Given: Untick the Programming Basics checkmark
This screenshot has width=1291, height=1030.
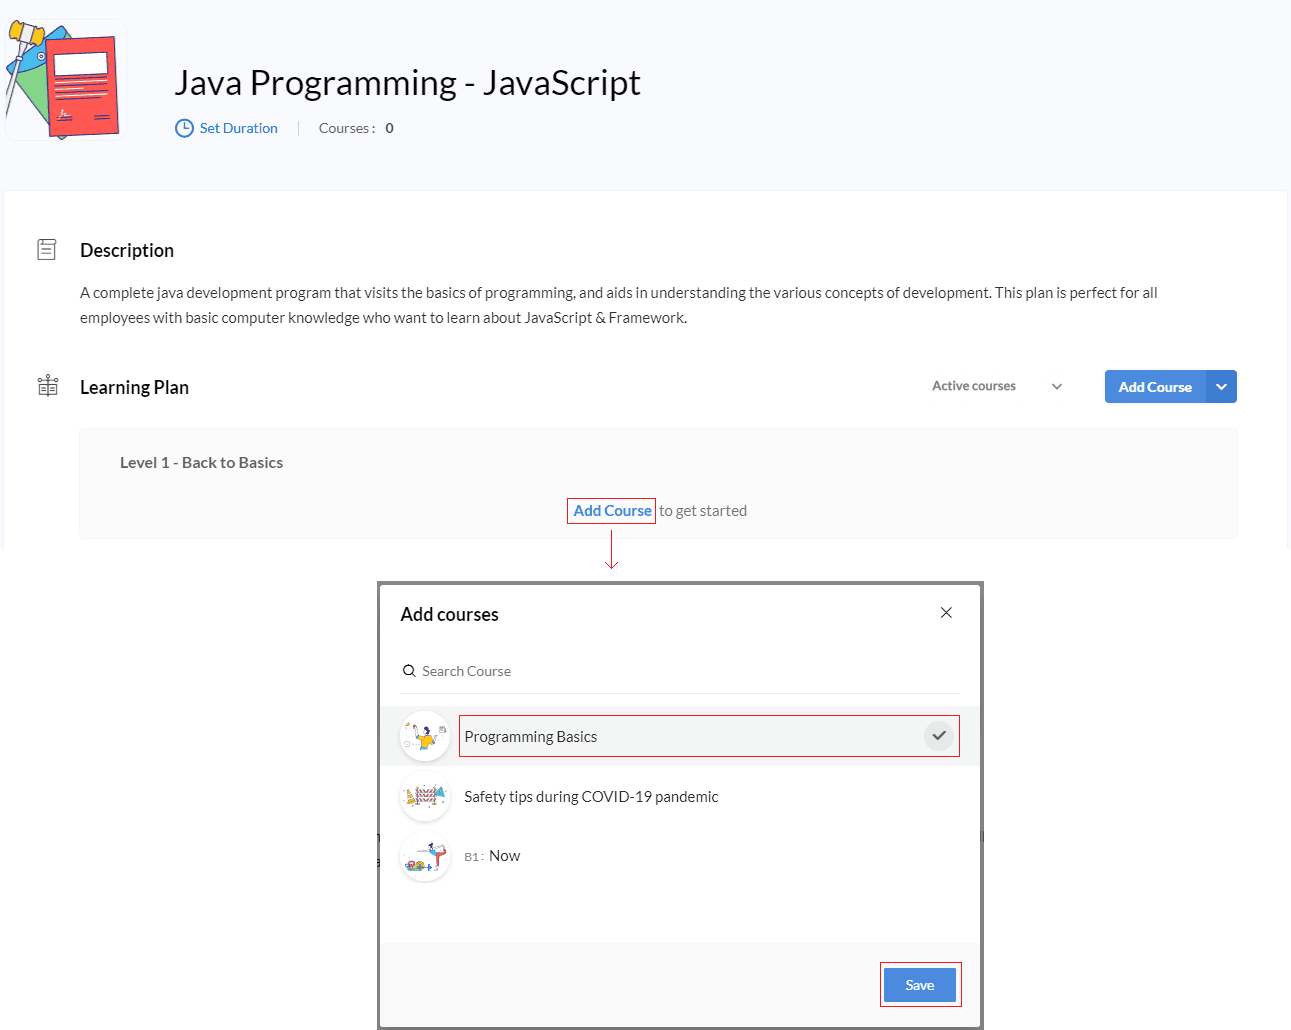Looking at the screenshot, I should 939,736.
